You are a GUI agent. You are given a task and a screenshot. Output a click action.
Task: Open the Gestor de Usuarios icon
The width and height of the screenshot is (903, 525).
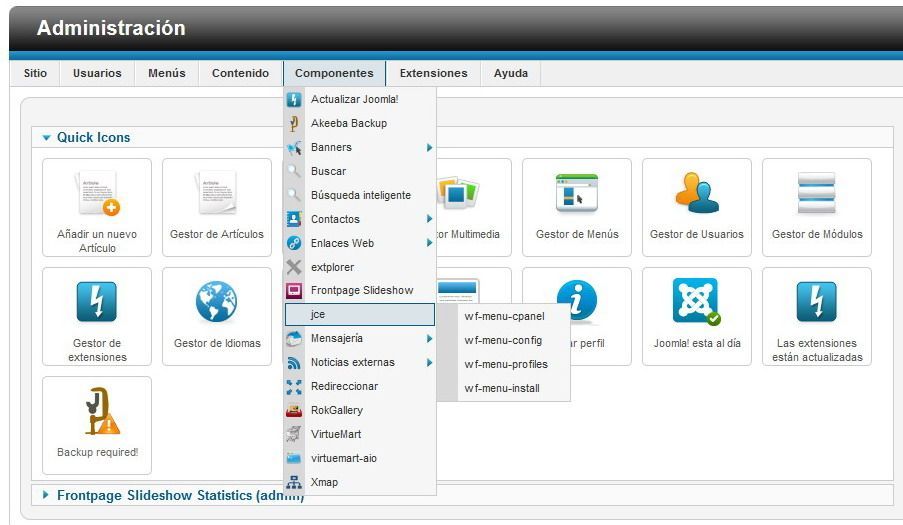[697, 207]
